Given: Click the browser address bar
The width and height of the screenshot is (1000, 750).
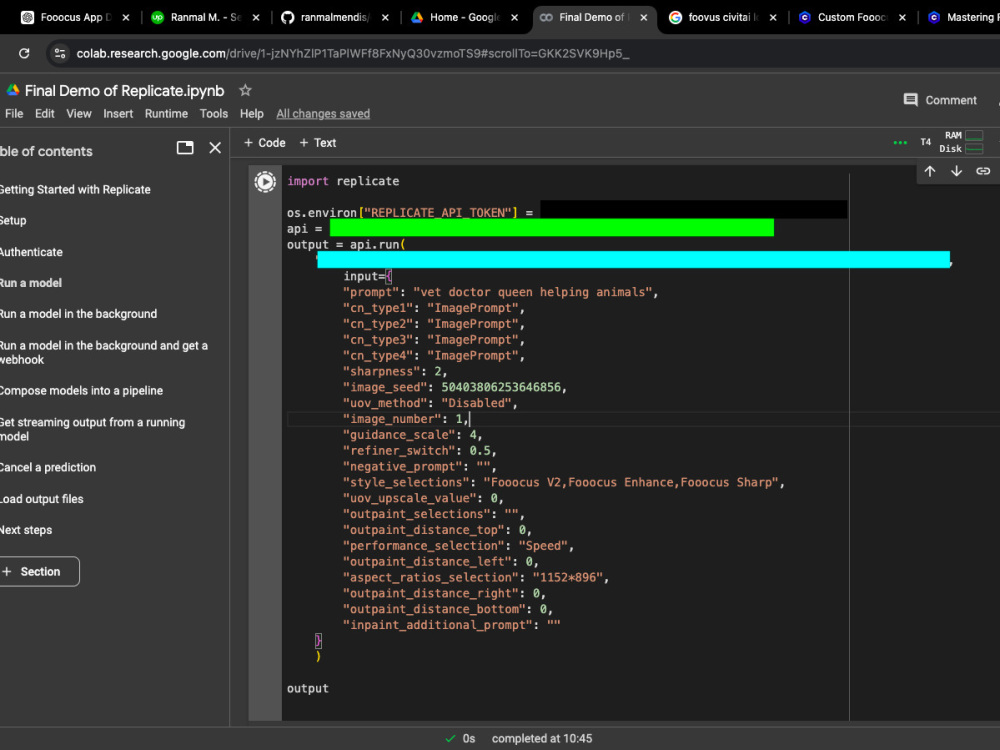Looking at the screenshot, I should click(x=400, y=53).
